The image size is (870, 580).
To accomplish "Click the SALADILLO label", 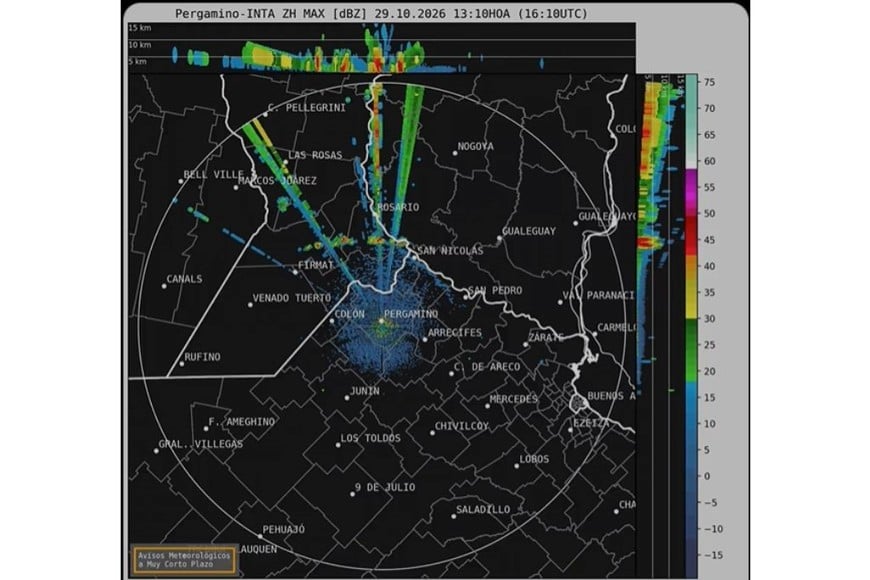I will pos(483,510).
